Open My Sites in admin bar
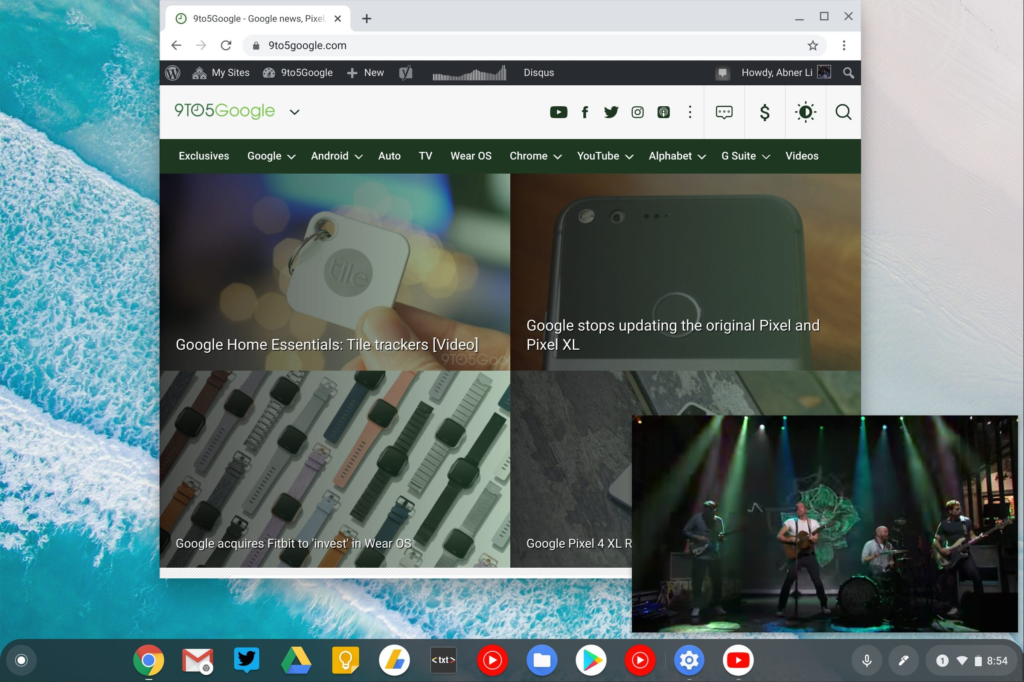This screenshot has height=682, width=1024. pos(221,73)
